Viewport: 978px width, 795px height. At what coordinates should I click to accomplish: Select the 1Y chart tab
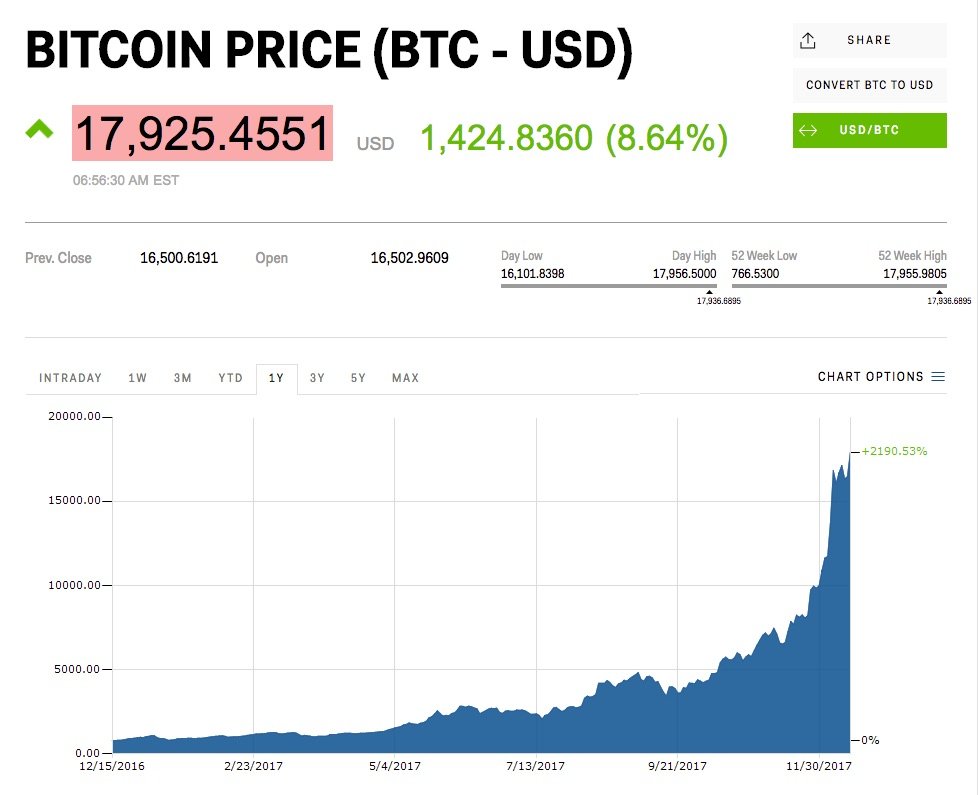pos(276,378)
